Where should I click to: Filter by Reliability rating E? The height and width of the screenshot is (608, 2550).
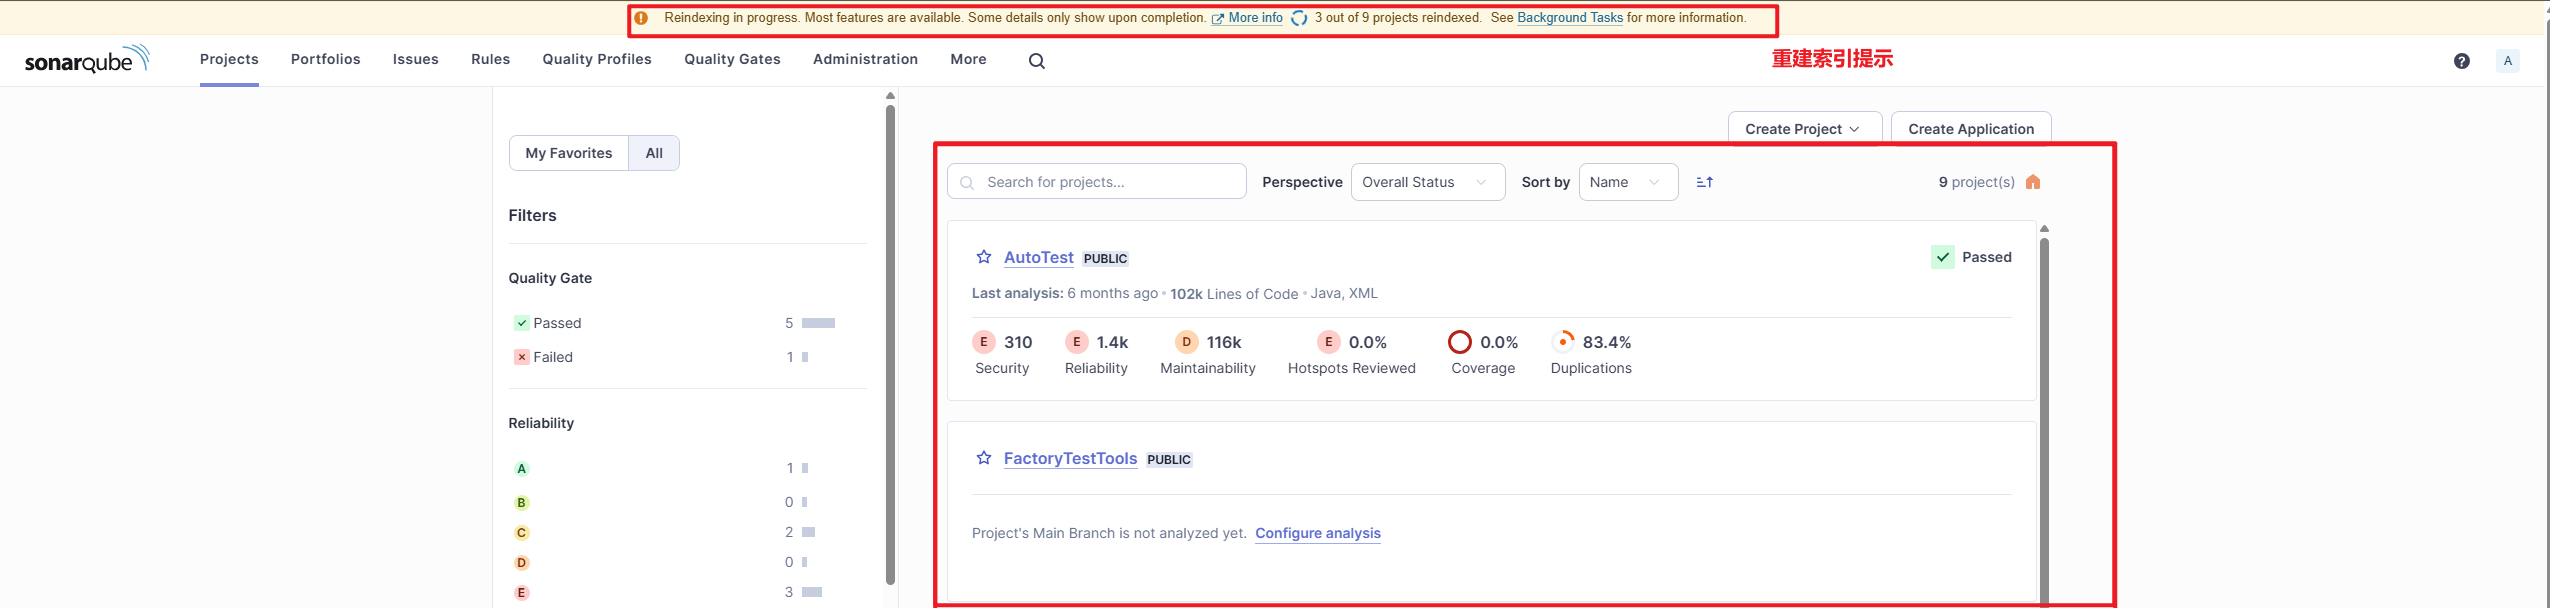(521, 593)
